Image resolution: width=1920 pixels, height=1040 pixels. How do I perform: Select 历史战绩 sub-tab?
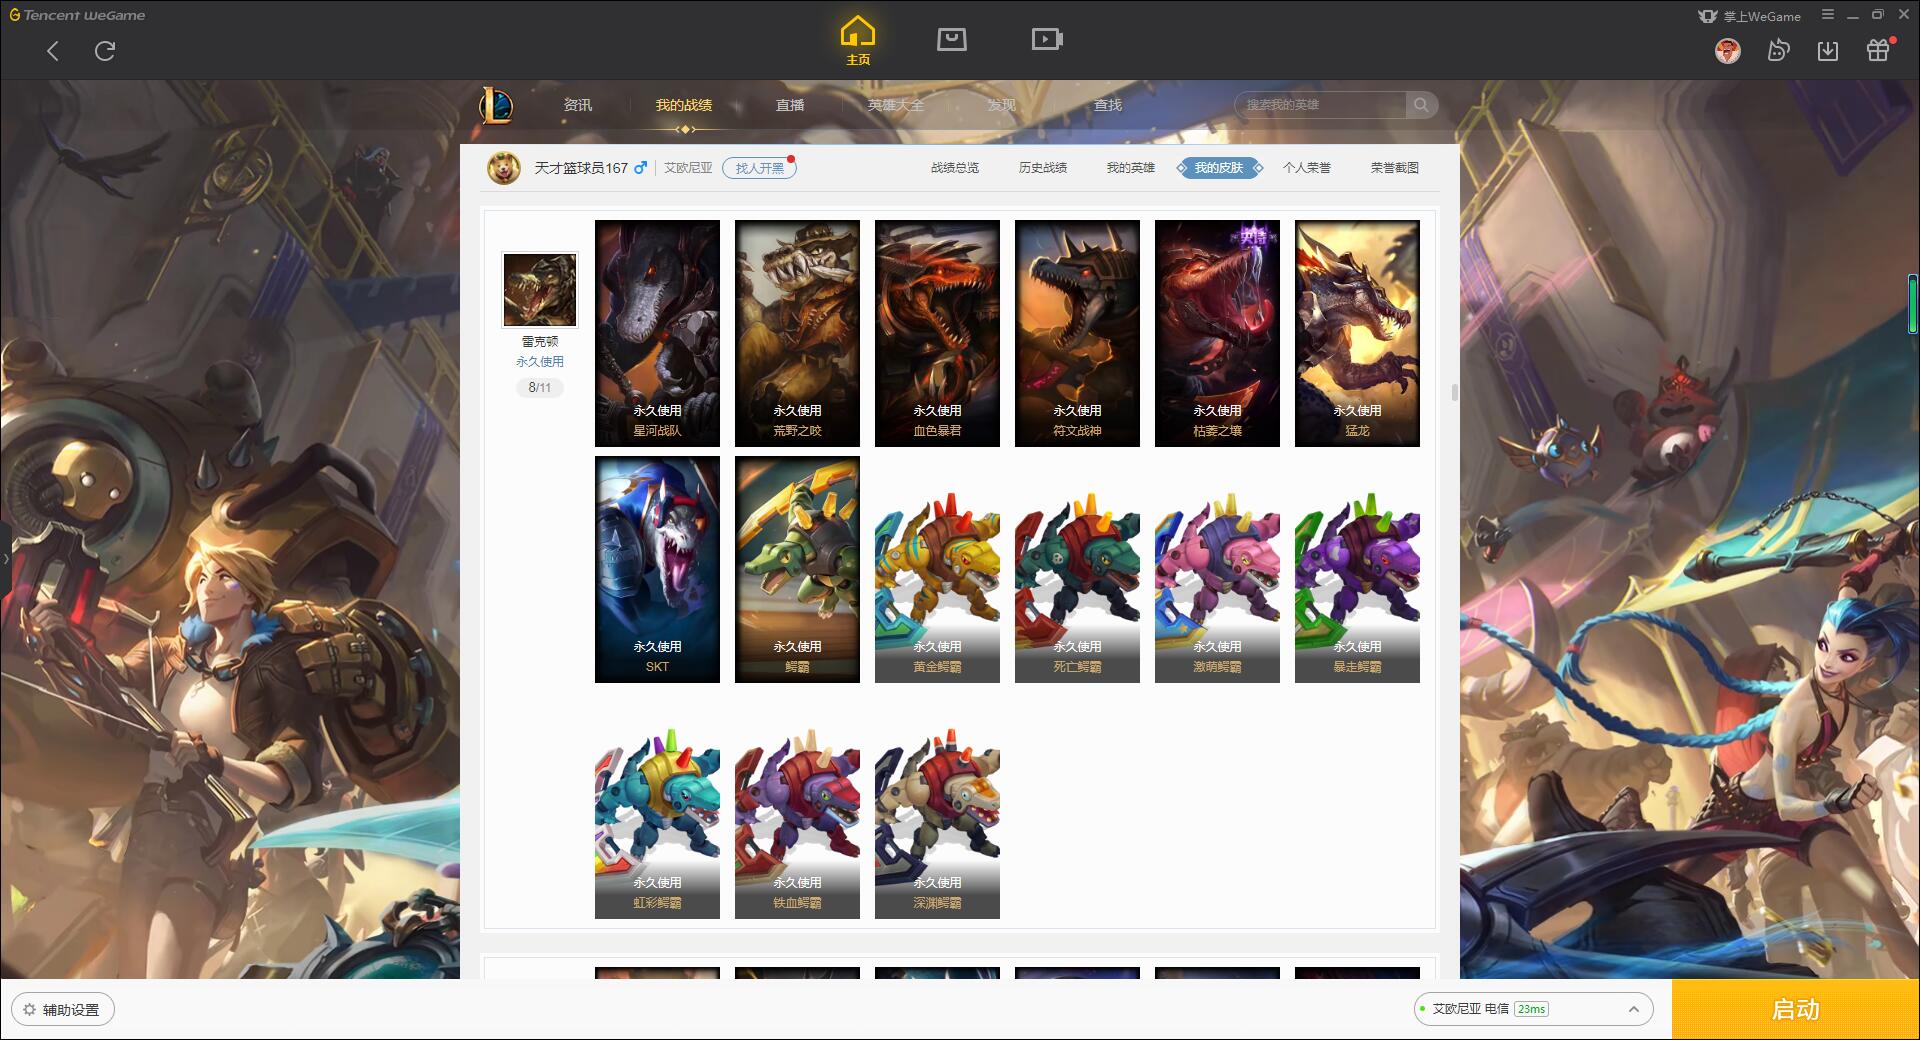point(1043,168)
